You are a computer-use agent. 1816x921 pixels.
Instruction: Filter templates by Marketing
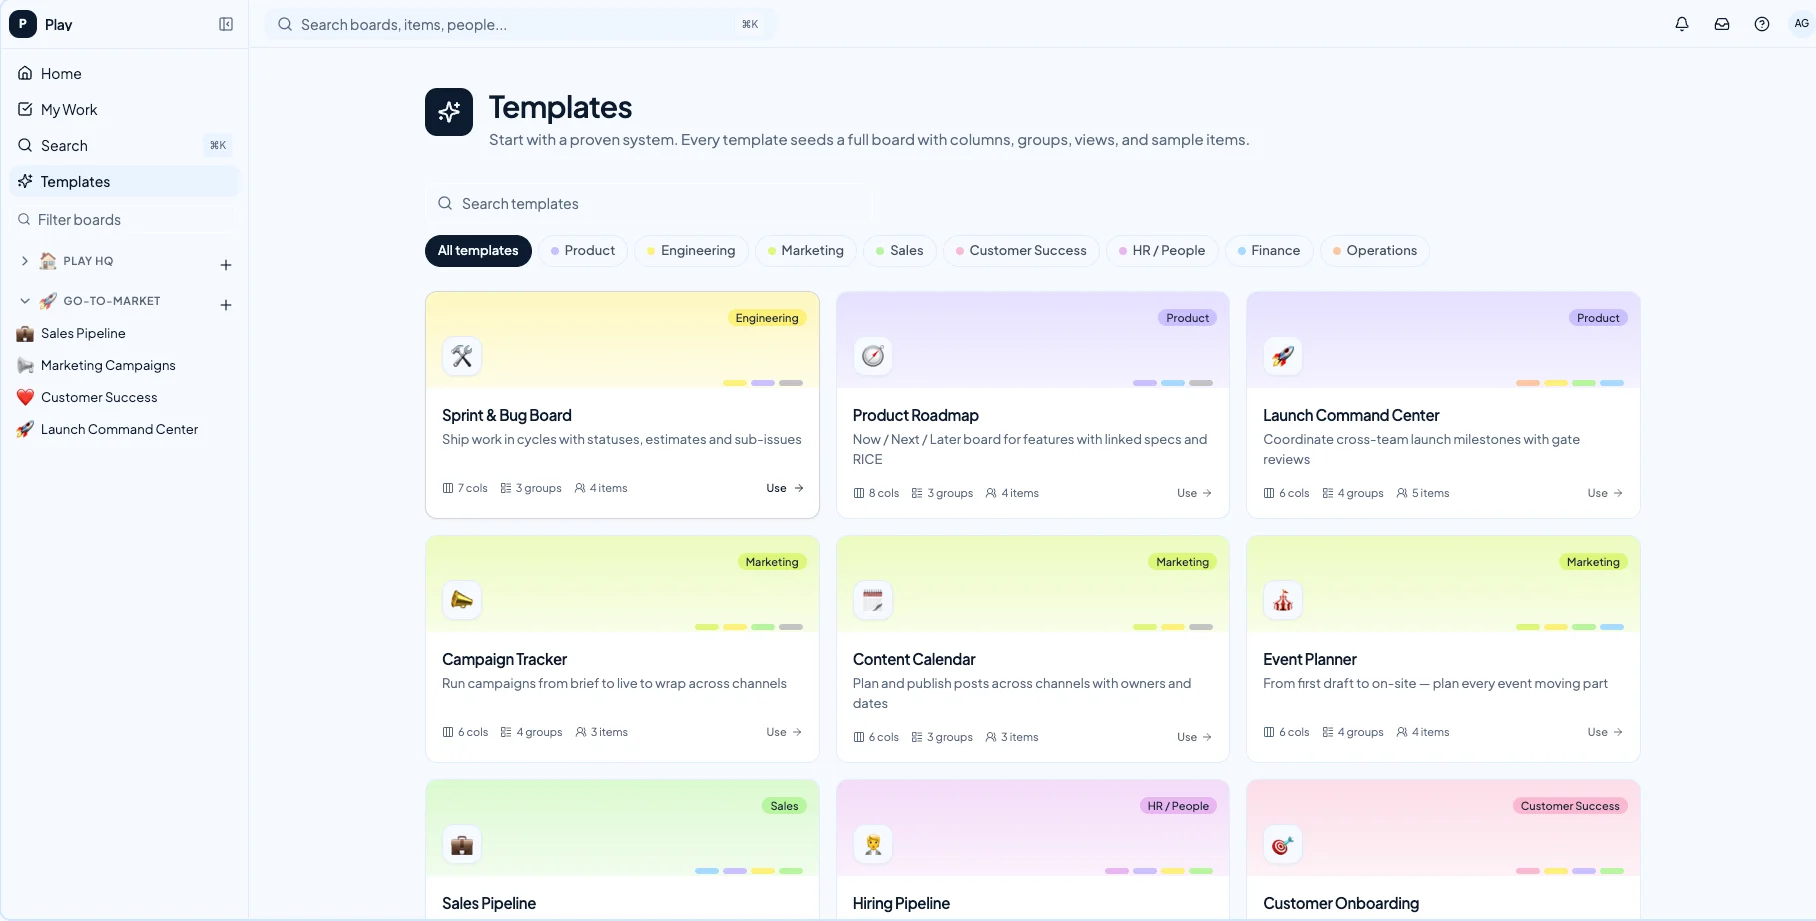coord(806,250)
